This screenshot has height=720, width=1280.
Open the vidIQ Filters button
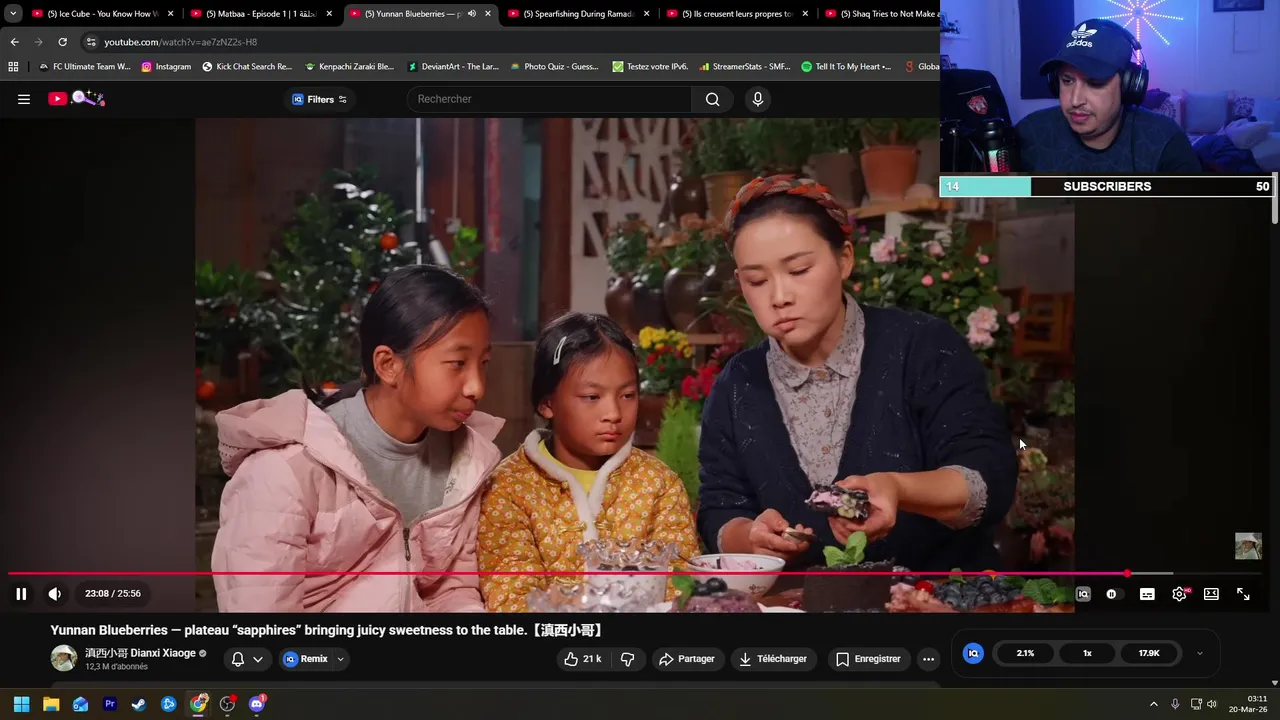click(319, 99)
